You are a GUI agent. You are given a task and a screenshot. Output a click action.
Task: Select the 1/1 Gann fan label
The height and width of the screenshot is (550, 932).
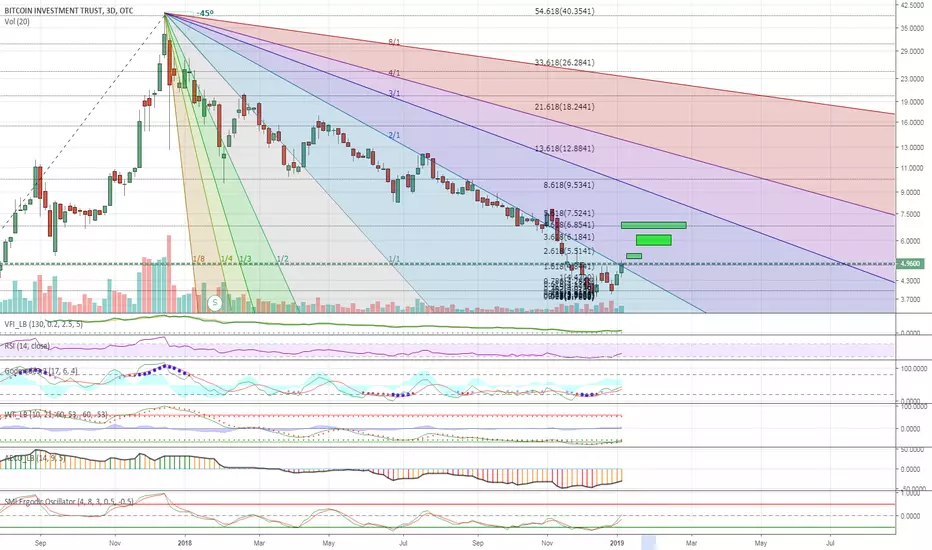coord(394,259)
